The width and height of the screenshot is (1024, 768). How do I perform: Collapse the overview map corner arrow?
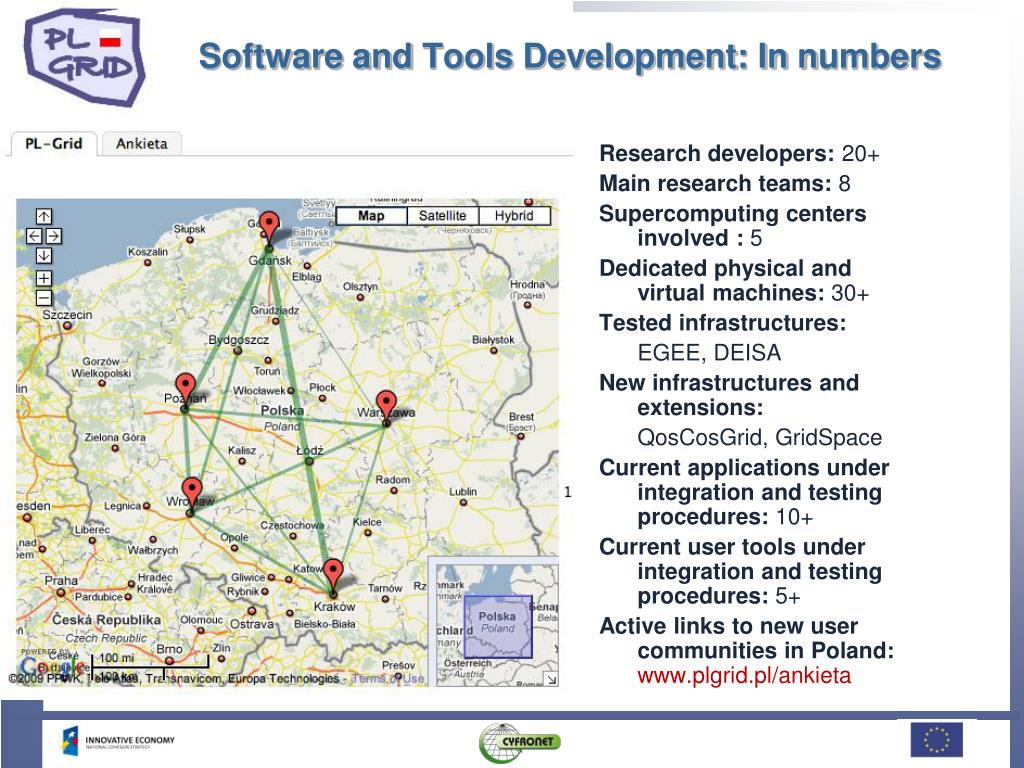coord(551,679)
